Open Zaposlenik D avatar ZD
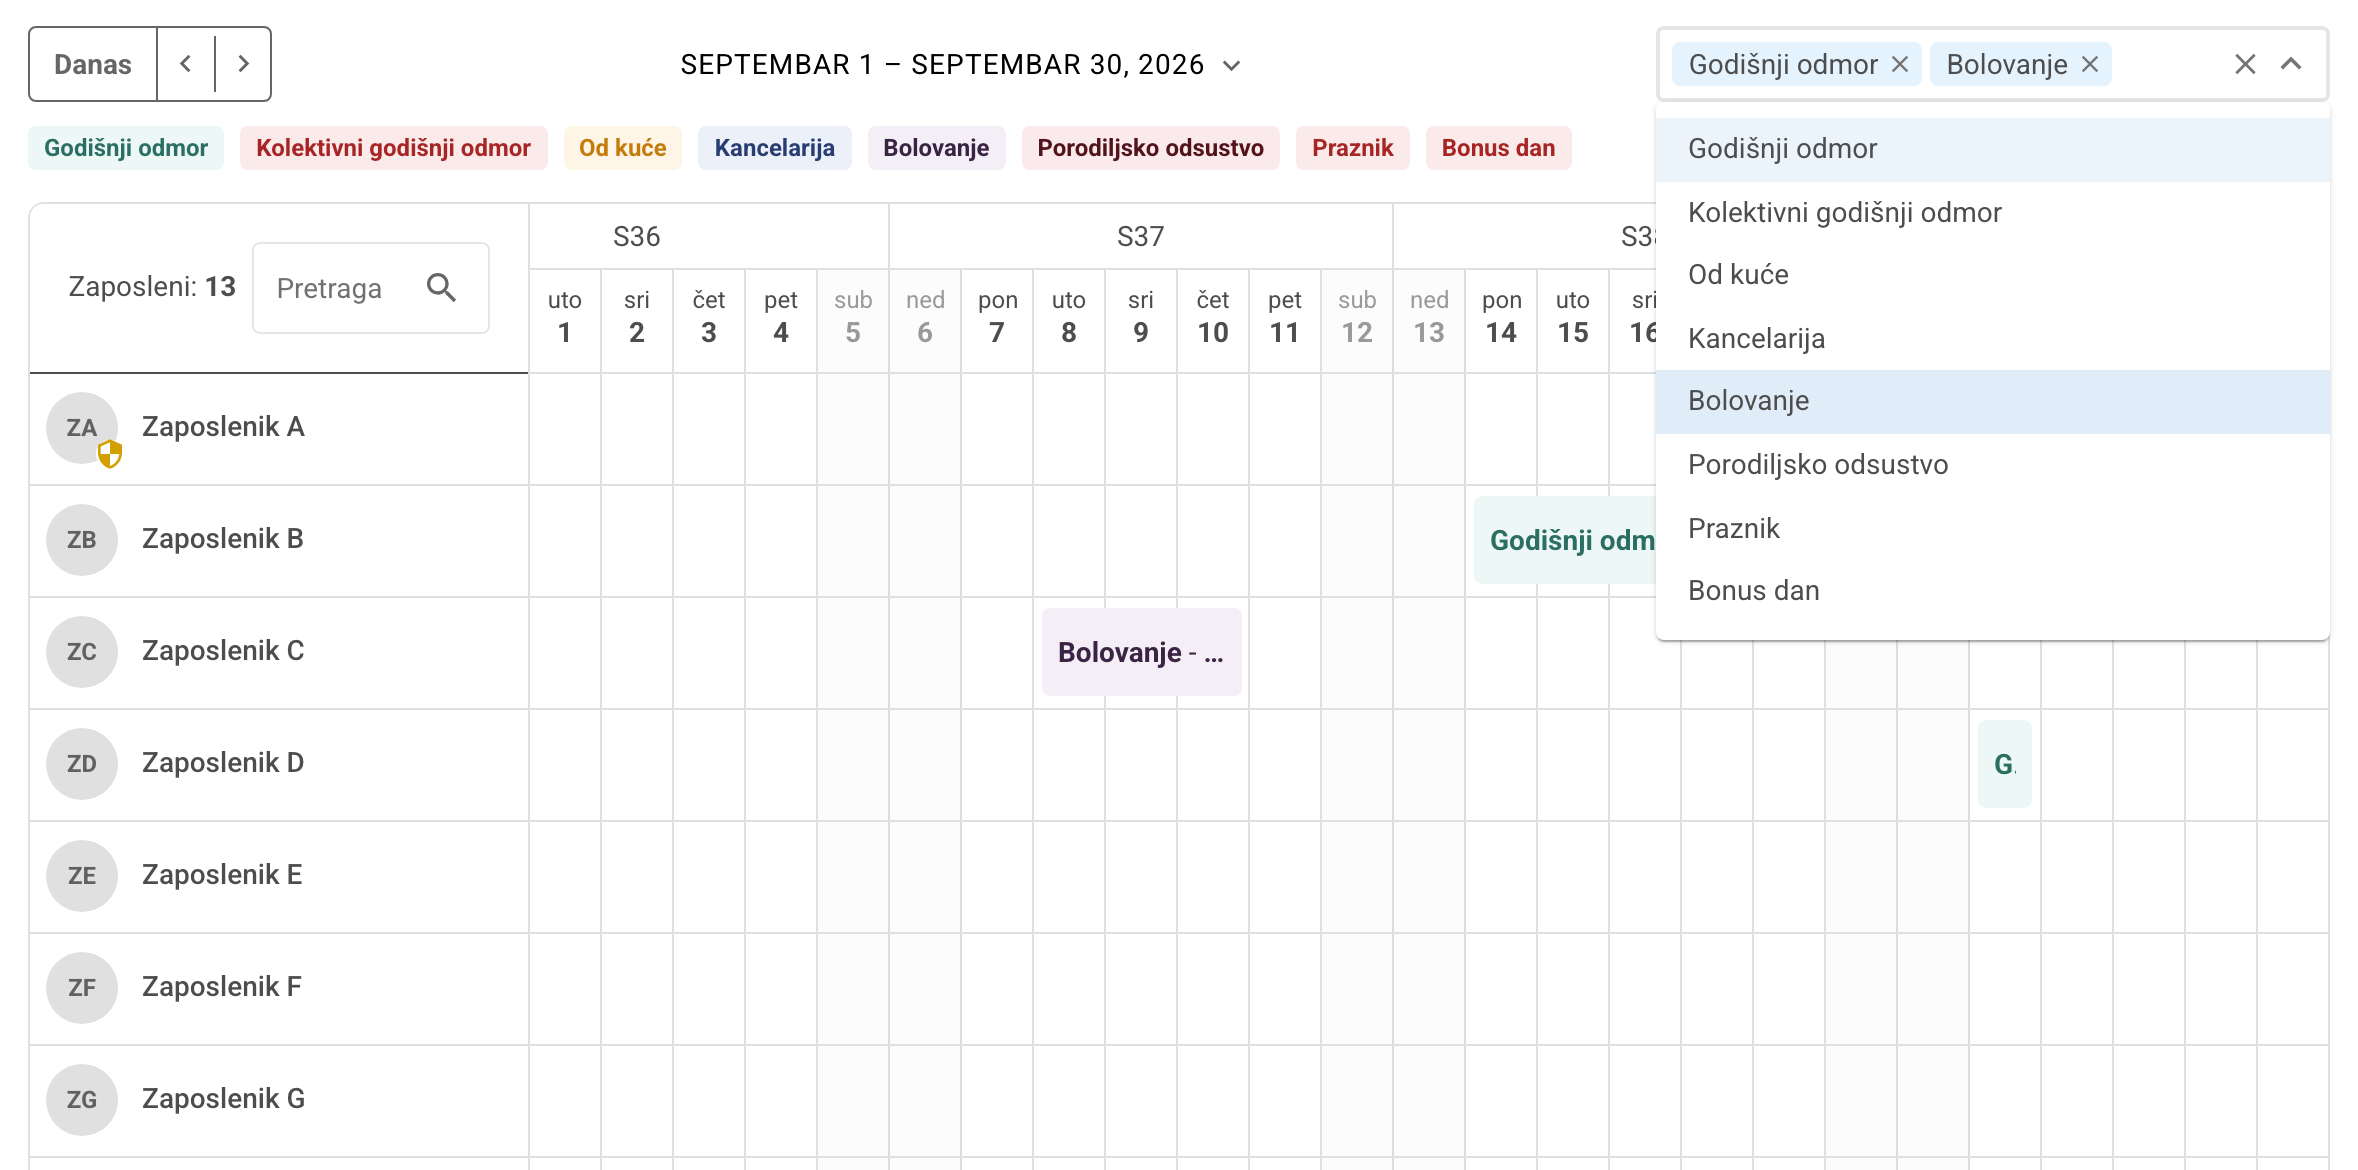The height and width of the screenshot is (1170, 2358). (x=82, y=764)
